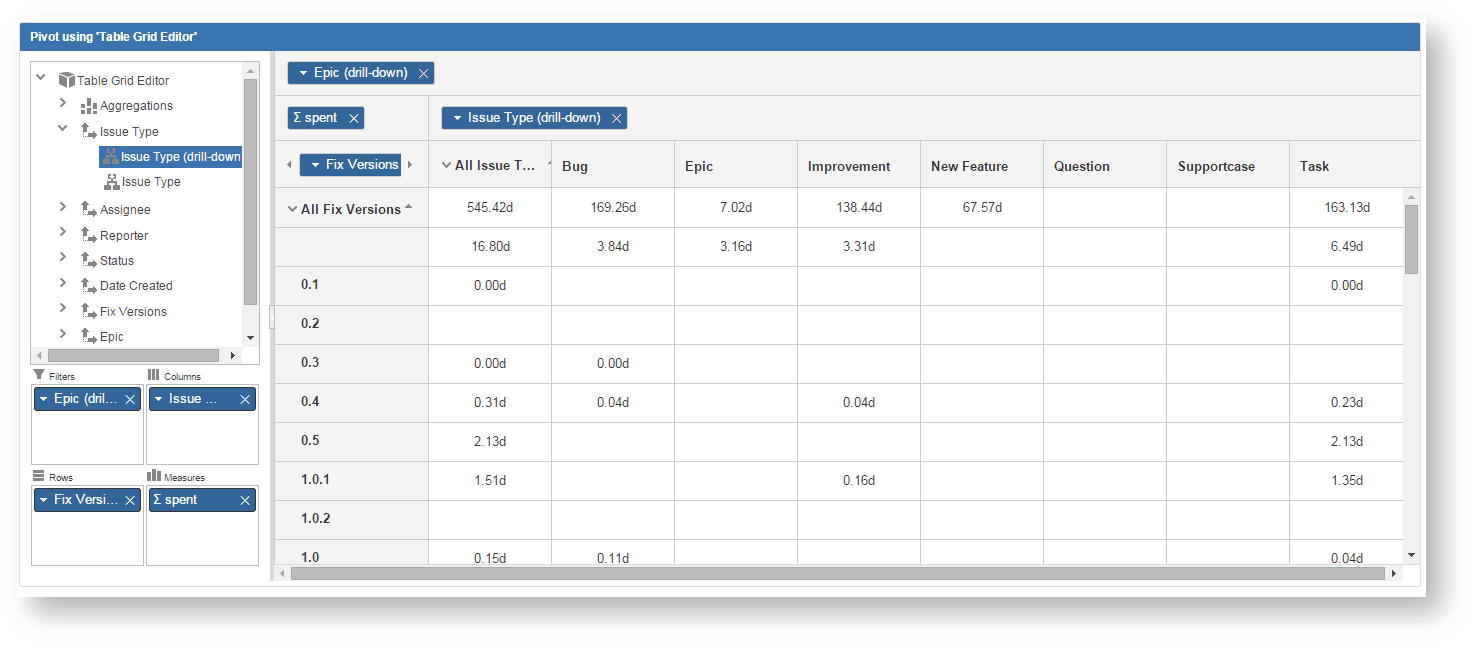Select the 138.44d Improvement cell
This screenshot has height=645, width=1474.
[x=858, y=208]
